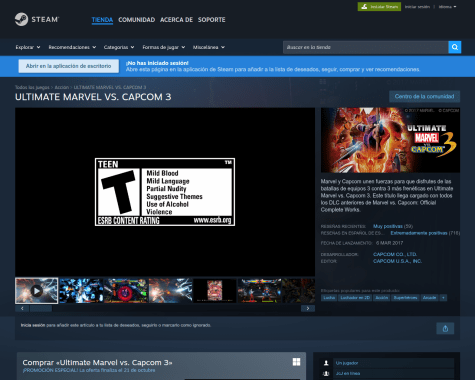Click the search magnifier icon
Viewport: 475px width, 380px height.
[x=455, y=47]
